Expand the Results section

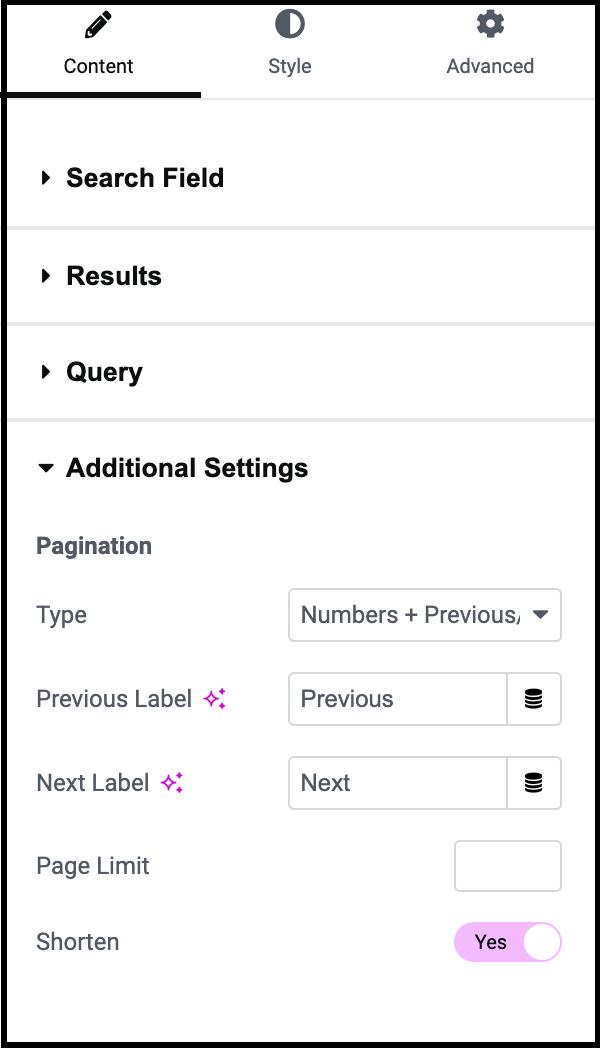coord(300,276)
